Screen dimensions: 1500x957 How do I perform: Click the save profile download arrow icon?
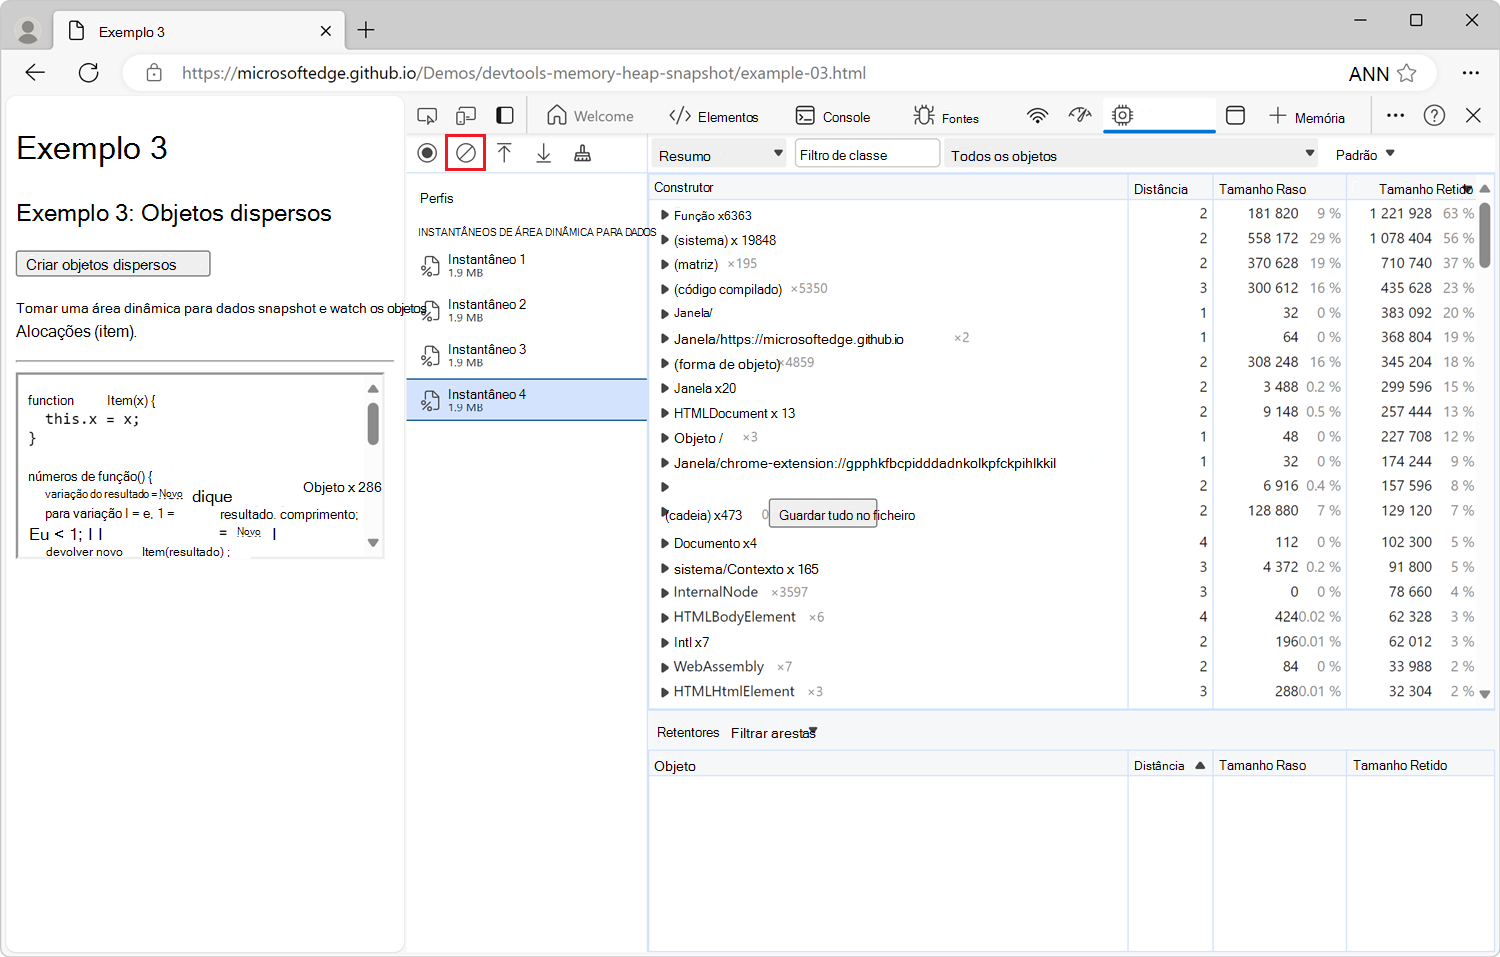(544, 153)
